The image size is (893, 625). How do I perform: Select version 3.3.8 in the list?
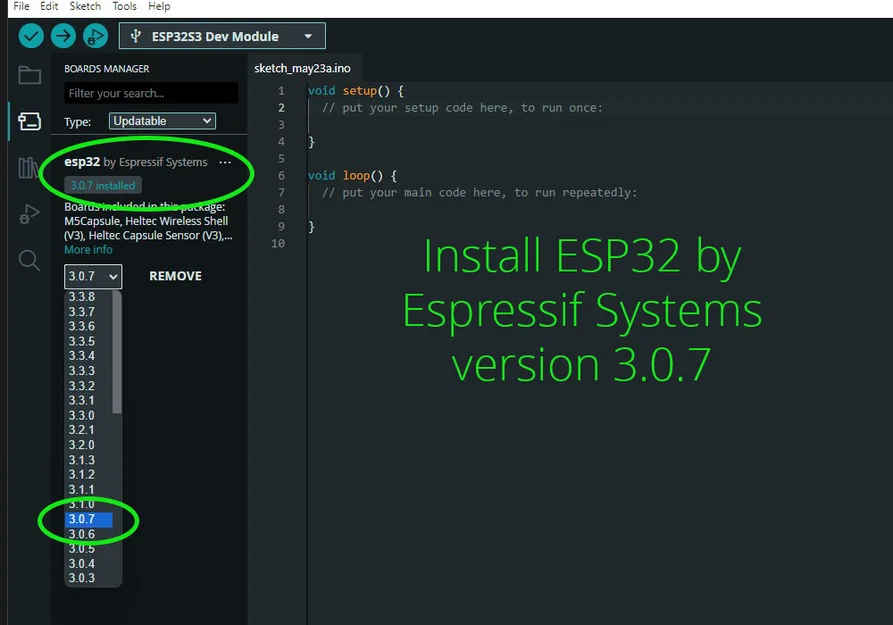[x=88, y=297]
